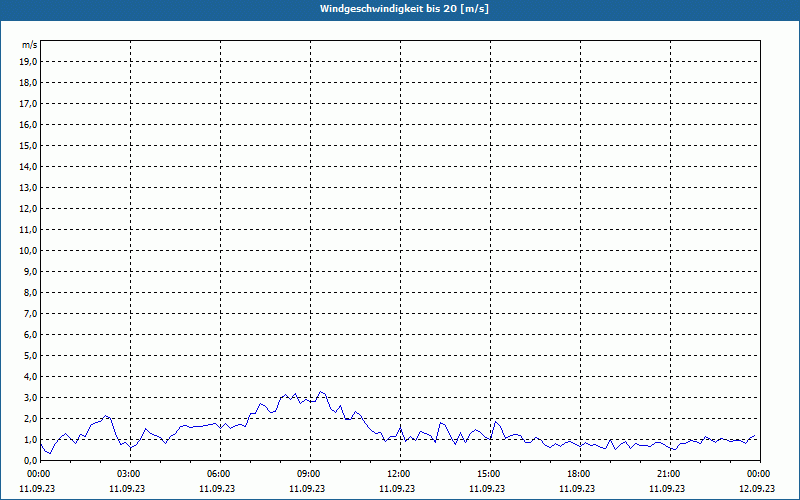
Task: Click the 10,0 y-axis label
Action: point(28,251)
